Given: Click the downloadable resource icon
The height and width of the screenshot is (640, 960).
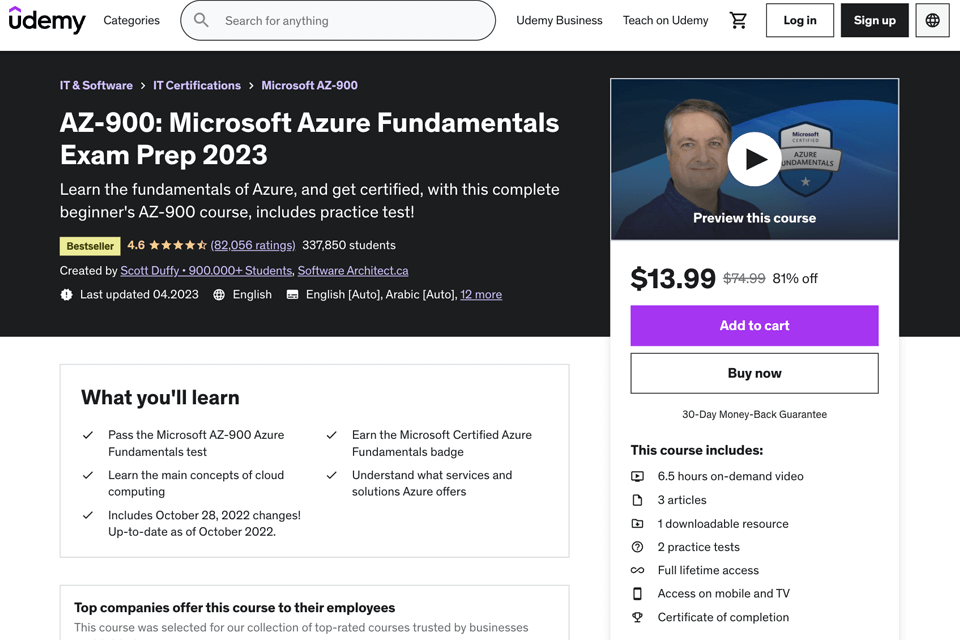Looking at the screenshot, I should [637, 524].
